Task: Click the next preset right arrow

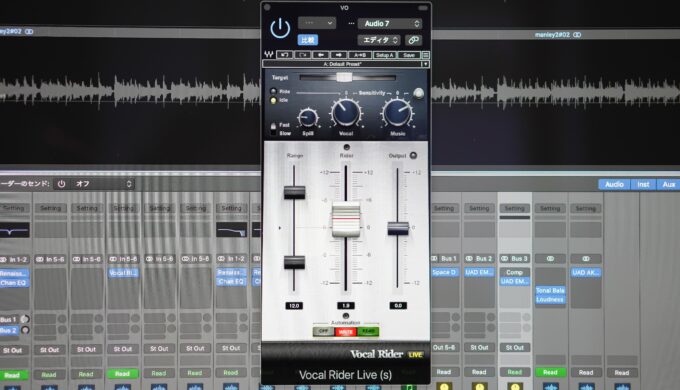Action: pos(338,55)
